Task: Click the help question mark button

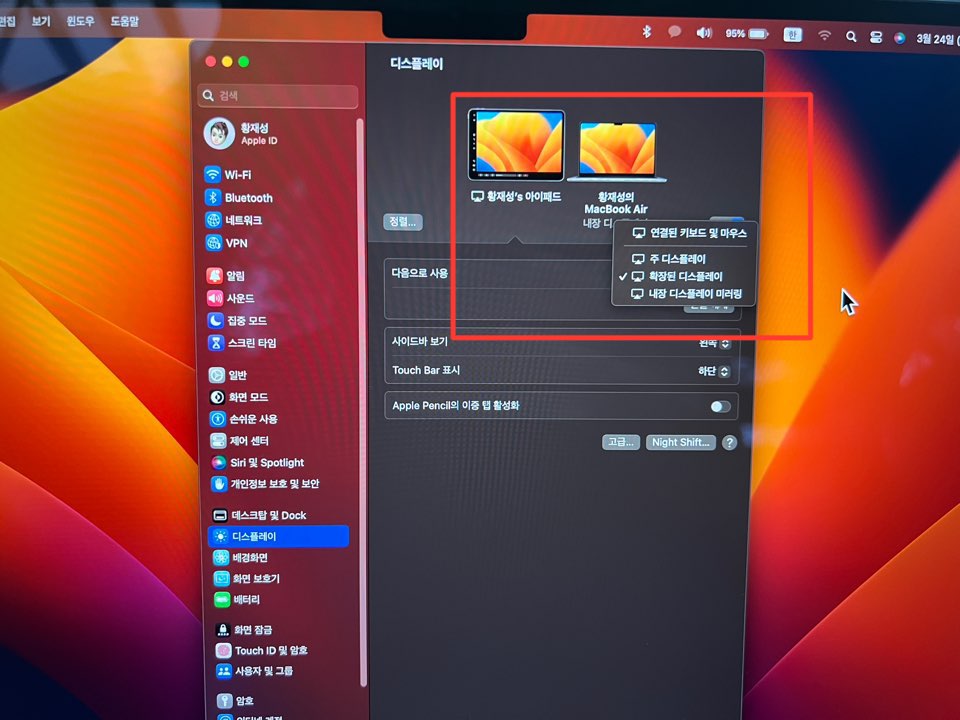Action: (x=729, y=443)
